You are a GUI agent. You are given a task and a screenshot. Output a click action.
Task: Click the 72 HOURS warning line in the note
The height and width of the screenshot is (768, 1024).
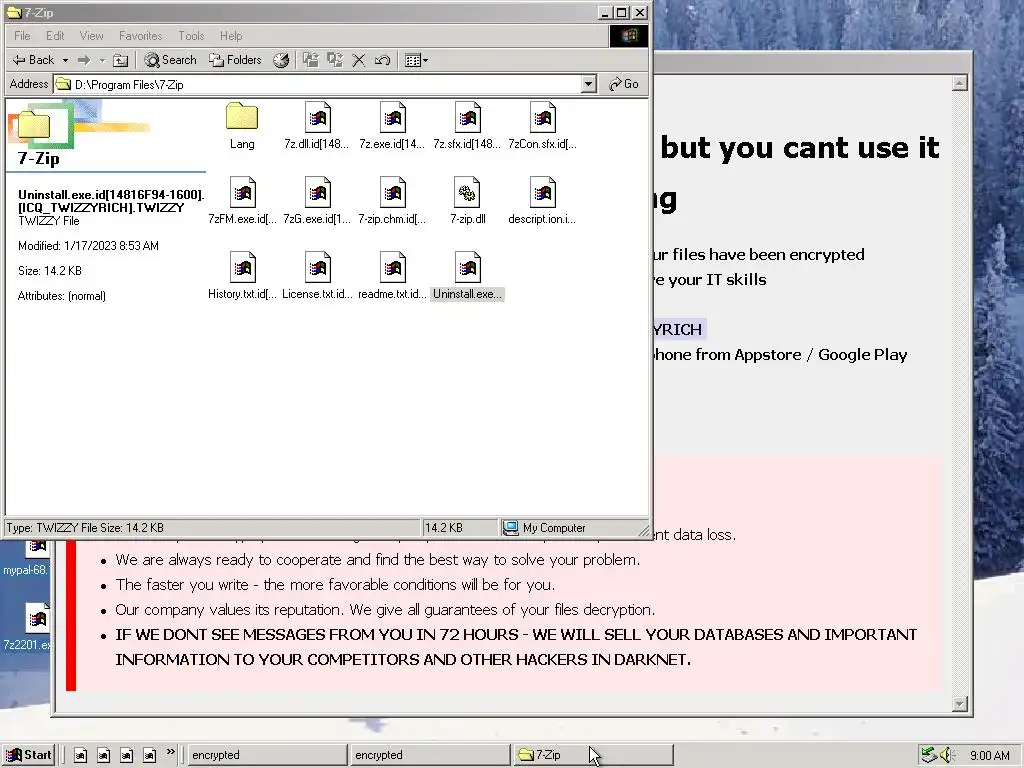516,647
